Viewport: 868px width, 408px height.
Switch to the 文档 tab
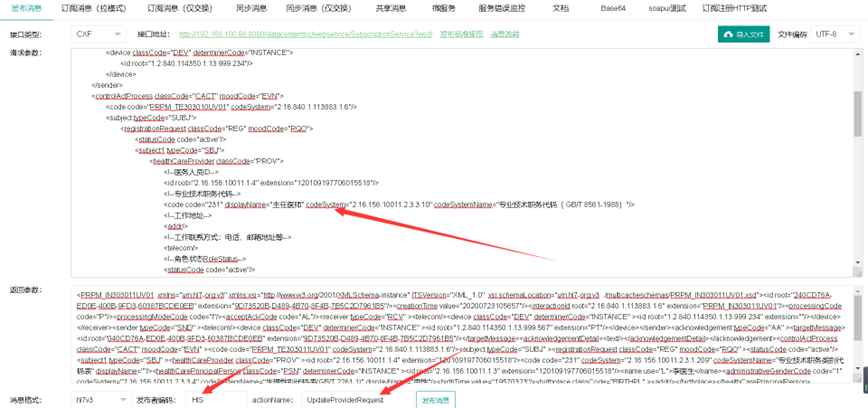(x=560, y=9)
